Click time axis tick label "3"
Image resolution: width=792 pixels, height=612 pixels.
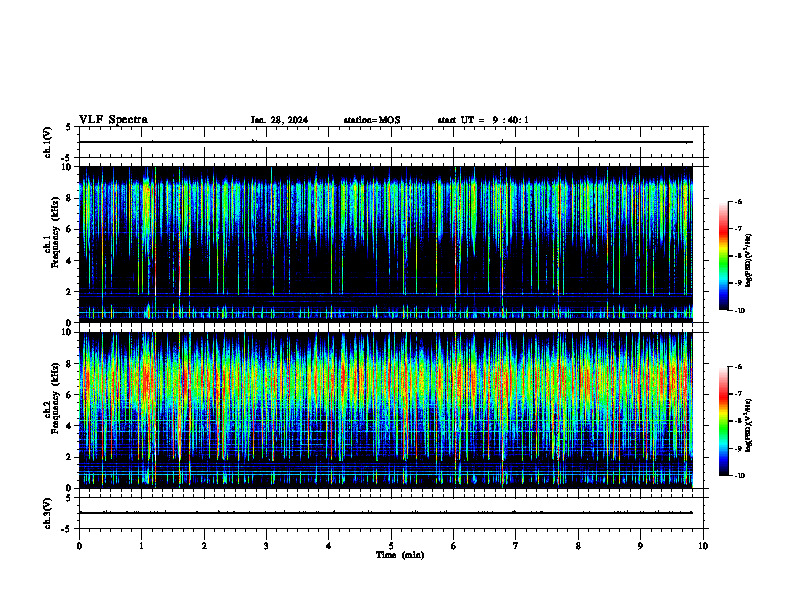tap(266, 546)
